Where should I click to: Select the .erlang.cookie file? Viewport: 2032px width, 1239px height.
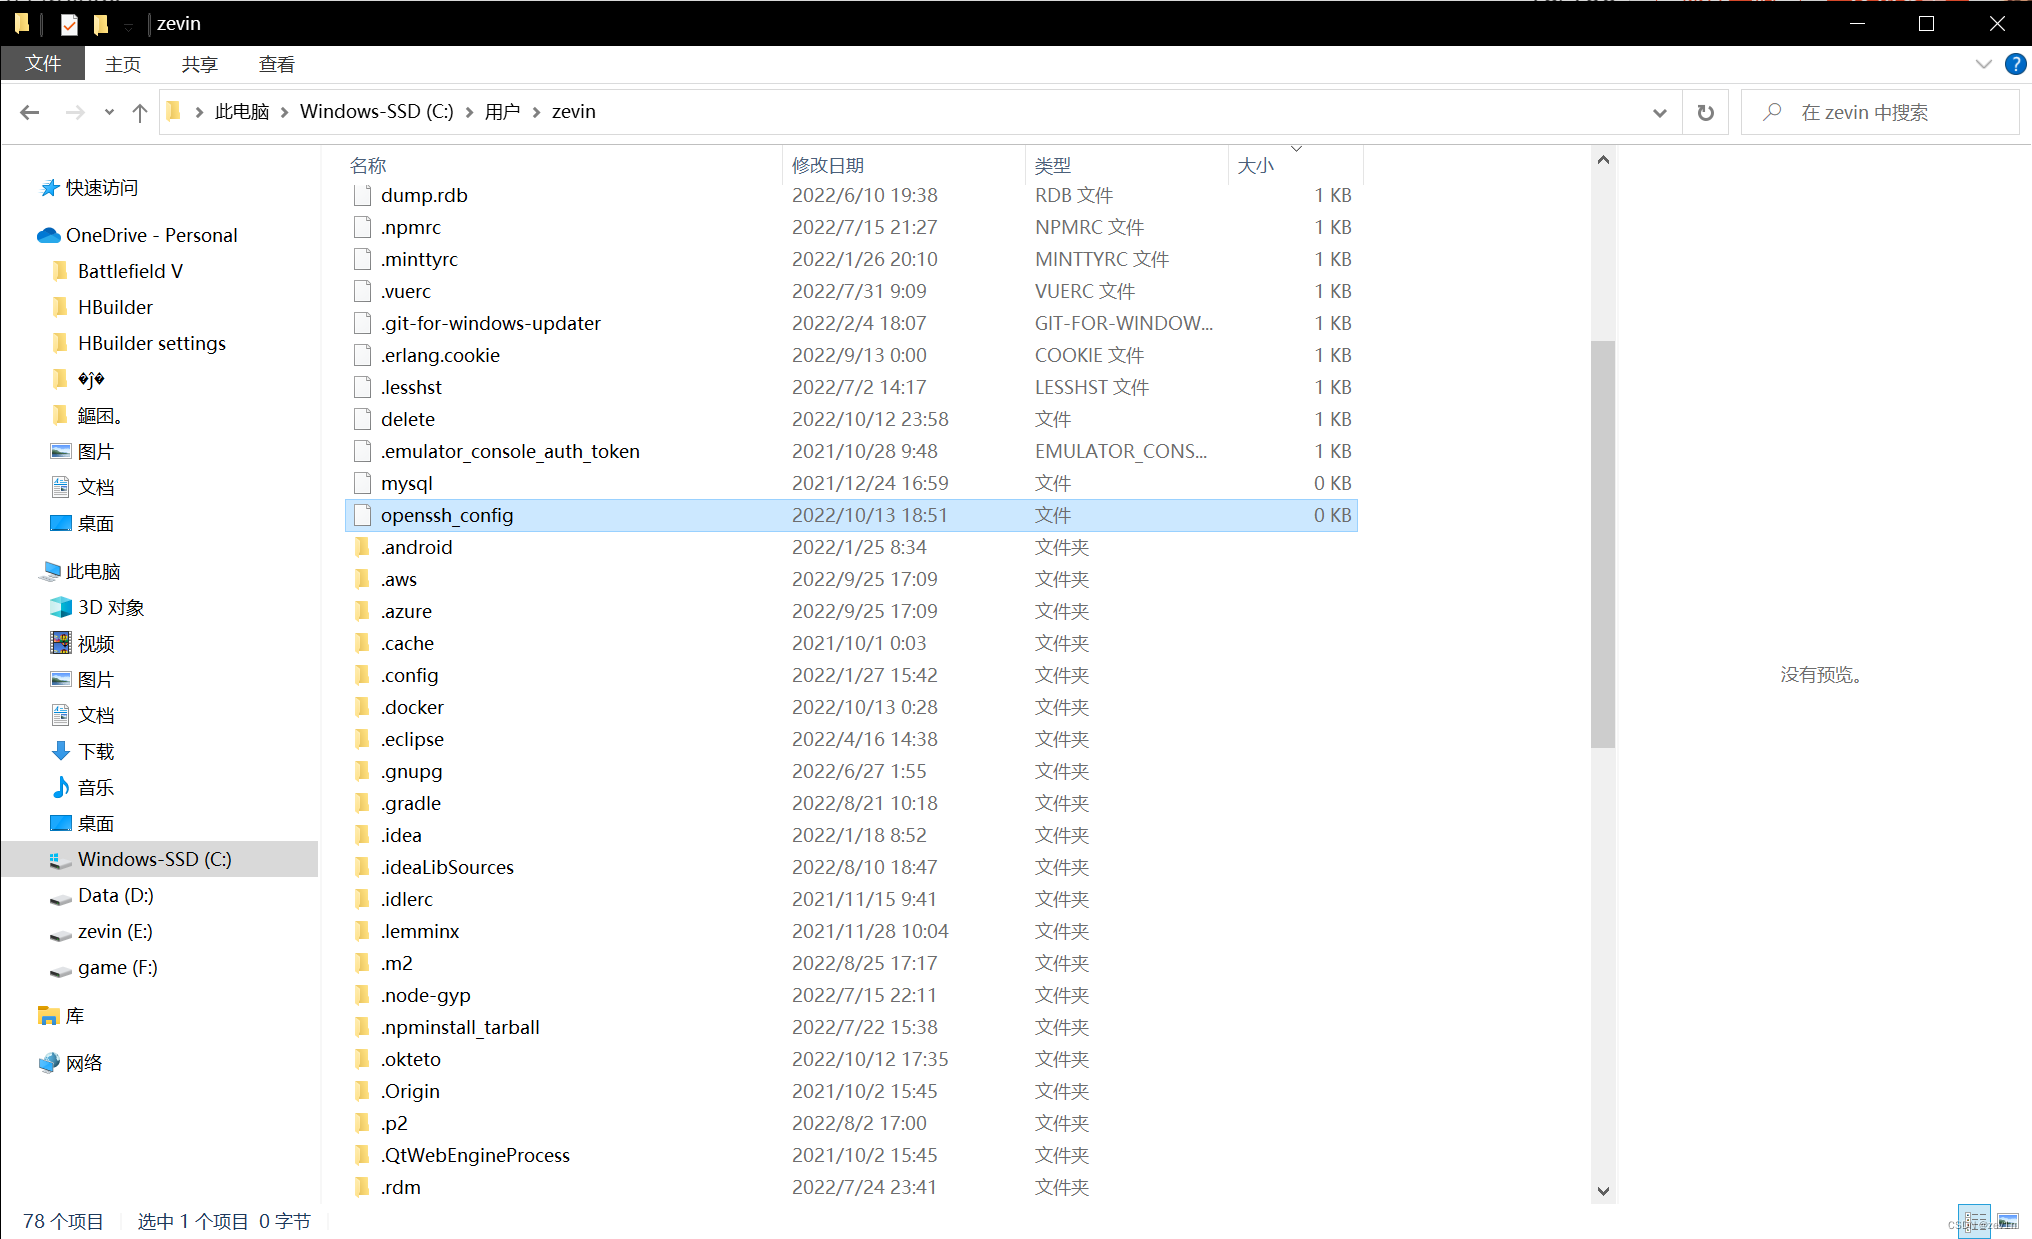(851, 355)
